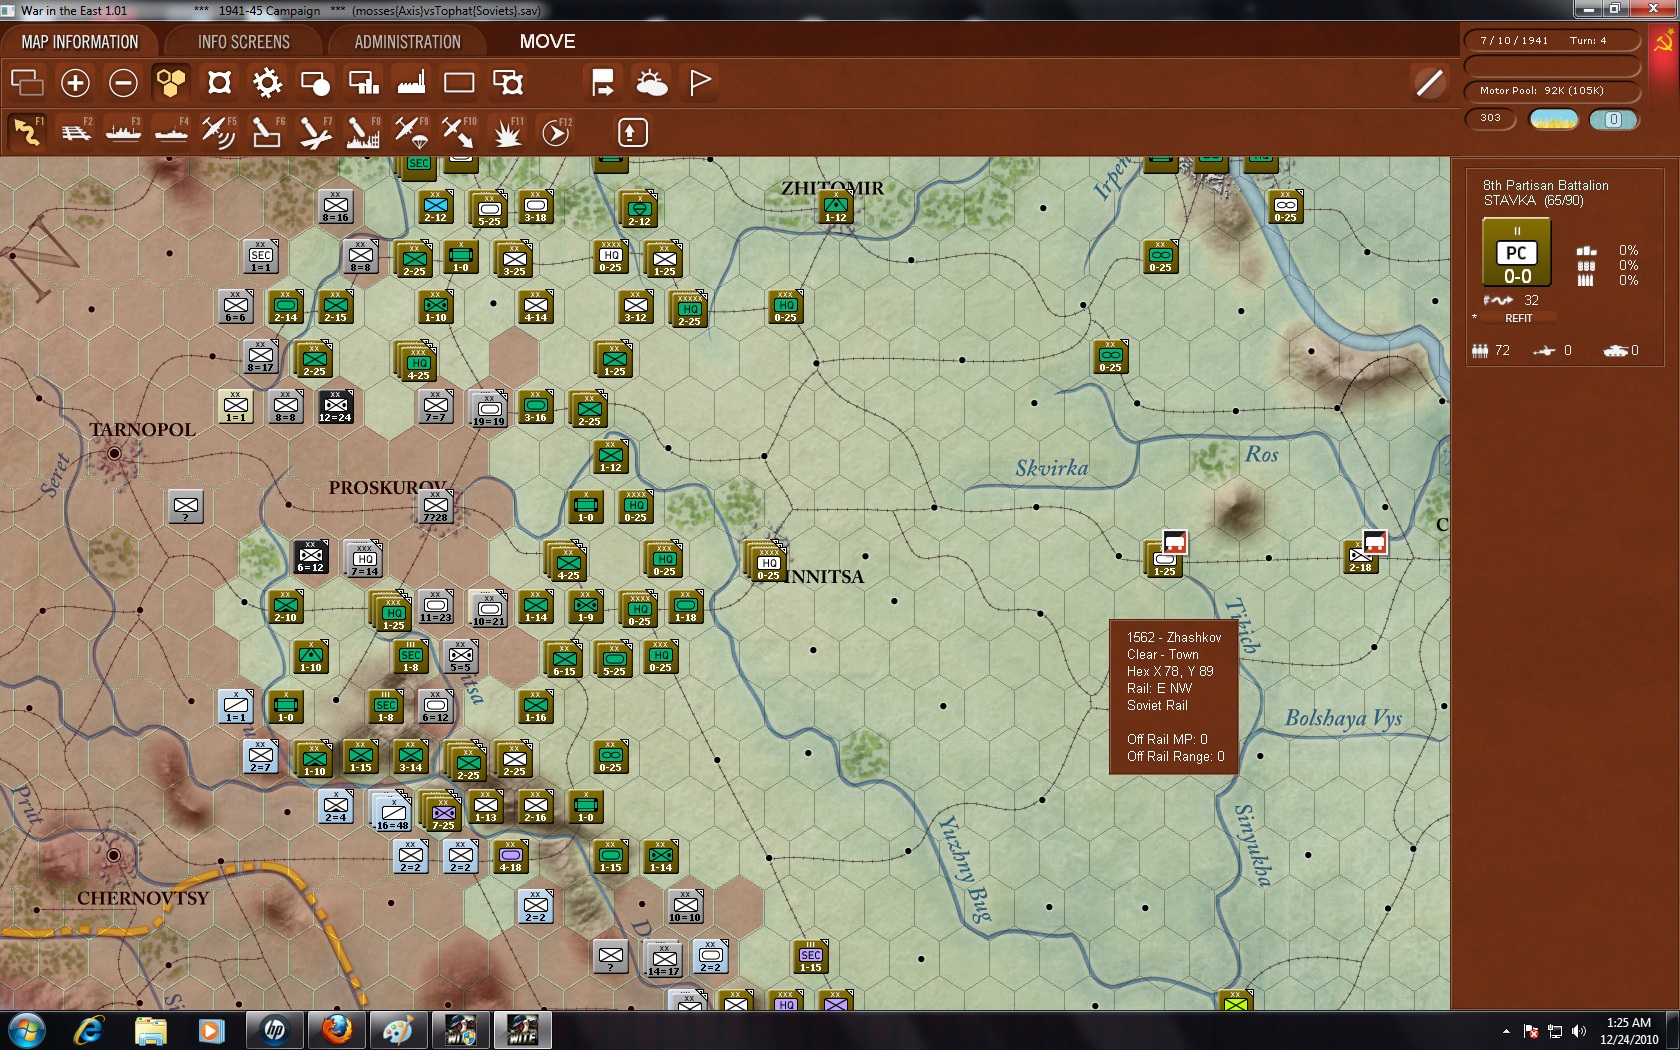This screenshot has width=1680, height=1050.
Task: Toggle the hex grid display button
Action: click(171, 82)
